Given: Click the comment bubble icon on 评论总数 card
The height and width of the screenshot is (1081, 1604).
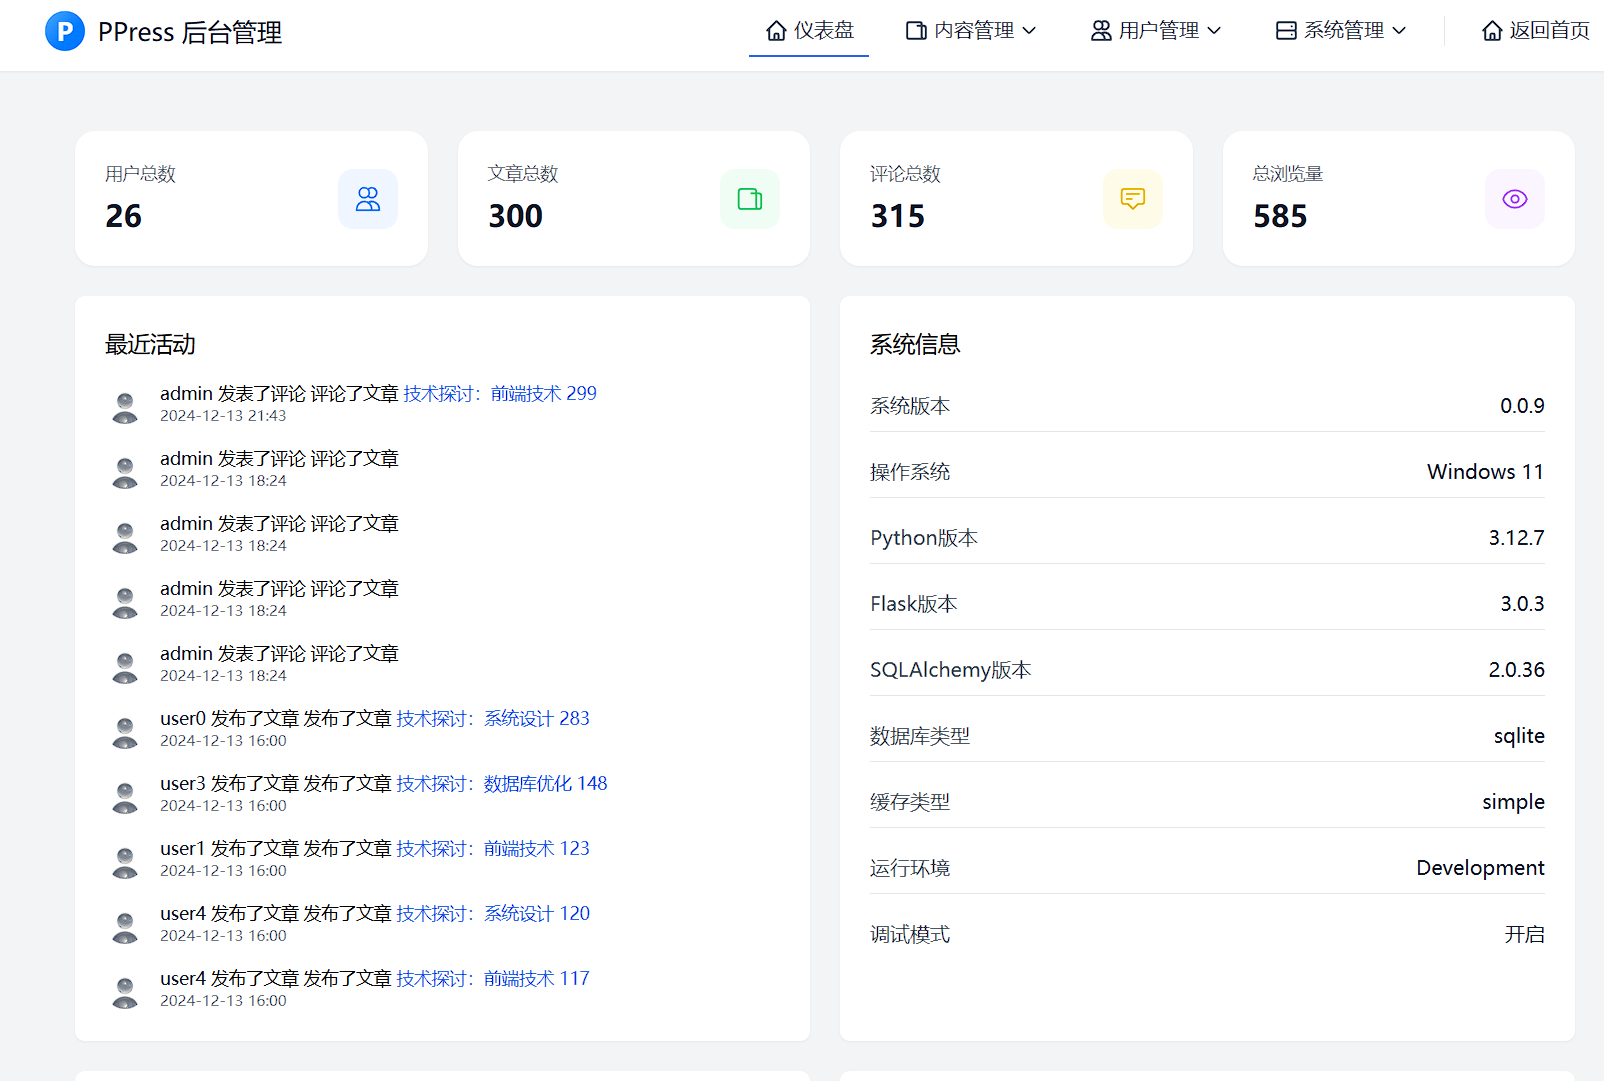Looking at the screenshot, I should [1132, 198].
